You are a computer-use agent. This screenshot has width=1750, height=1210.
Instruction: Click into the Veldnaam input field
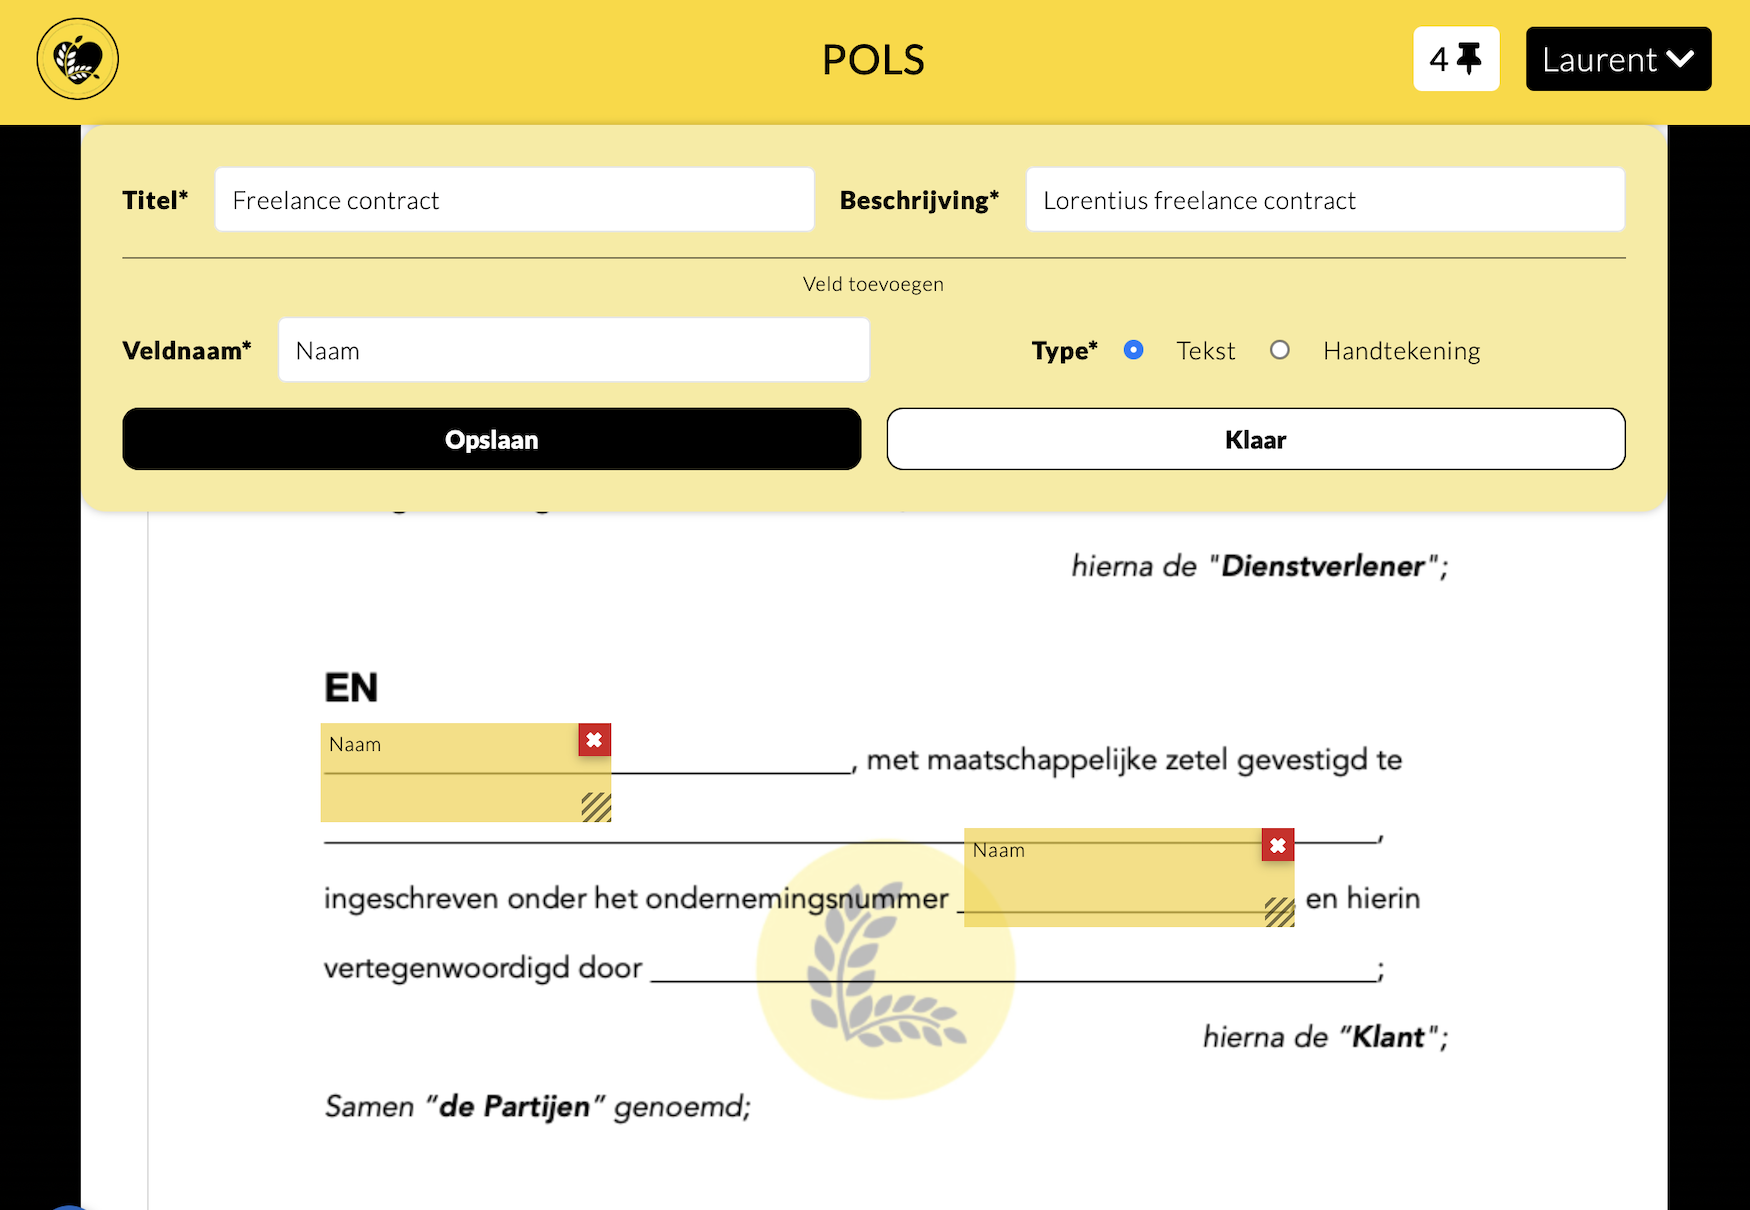(x=574, y=350)
